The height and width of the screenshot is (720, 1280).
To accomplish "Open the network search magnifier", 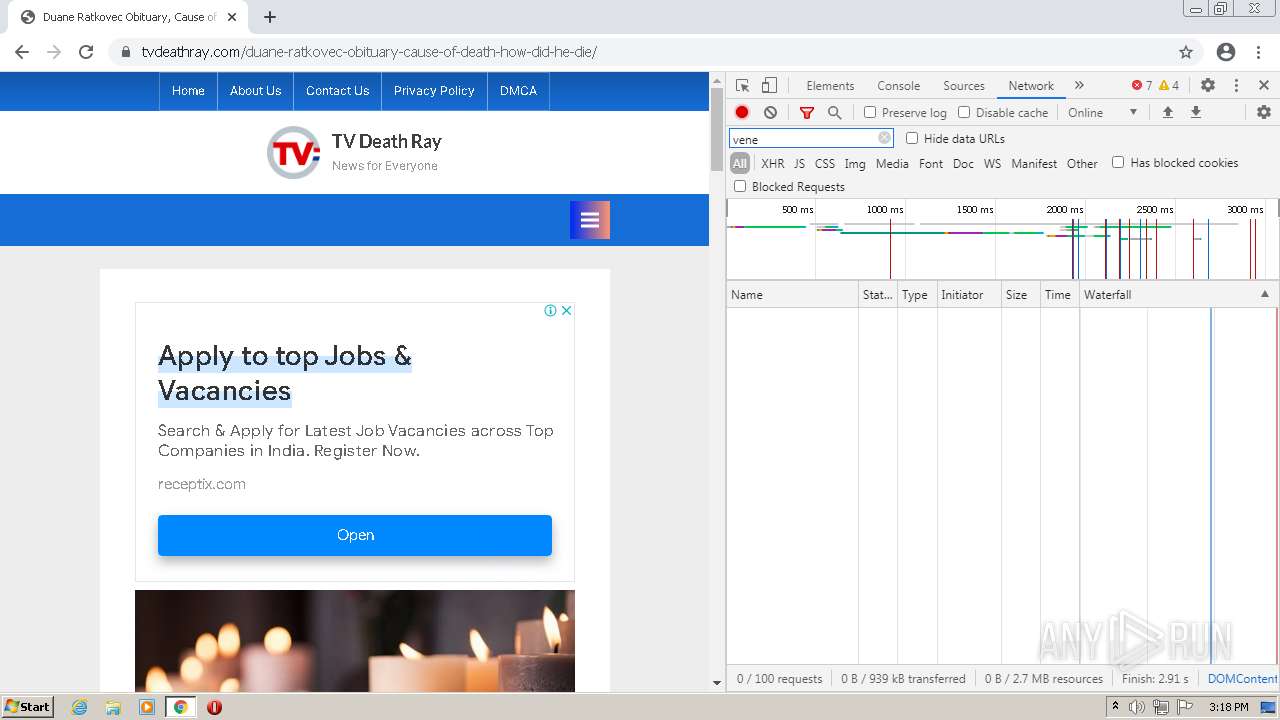I will point(835,113).
